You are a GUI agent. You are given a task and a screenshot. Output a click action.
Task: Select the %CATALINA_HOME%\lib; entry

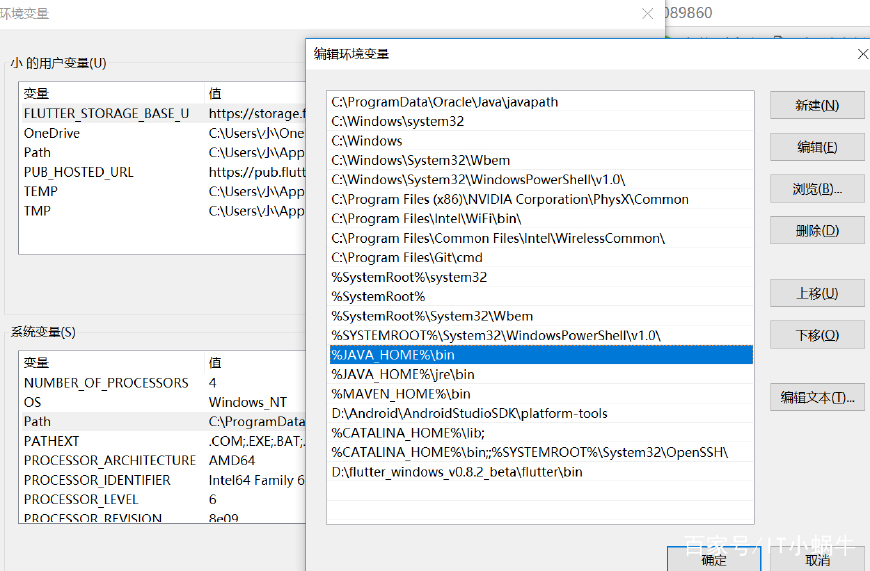tap(541, 433)
